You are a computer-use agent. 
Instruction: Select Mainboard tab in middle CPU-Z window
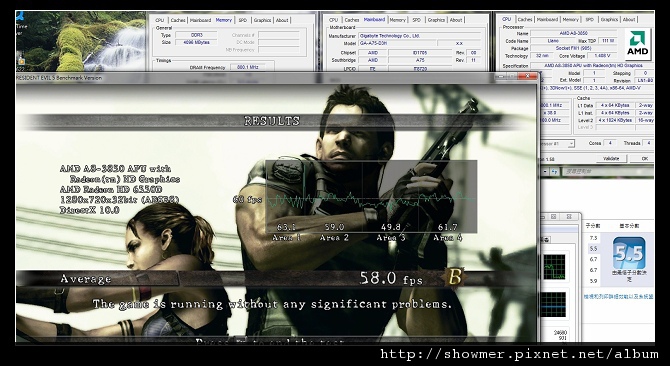(374, 20)
